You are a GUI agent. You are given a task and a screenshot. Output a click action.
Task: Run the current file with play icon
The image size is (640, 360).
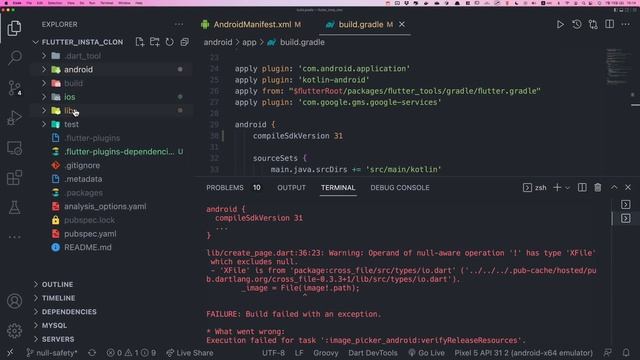pyautogui.click(x=560, y=24)
